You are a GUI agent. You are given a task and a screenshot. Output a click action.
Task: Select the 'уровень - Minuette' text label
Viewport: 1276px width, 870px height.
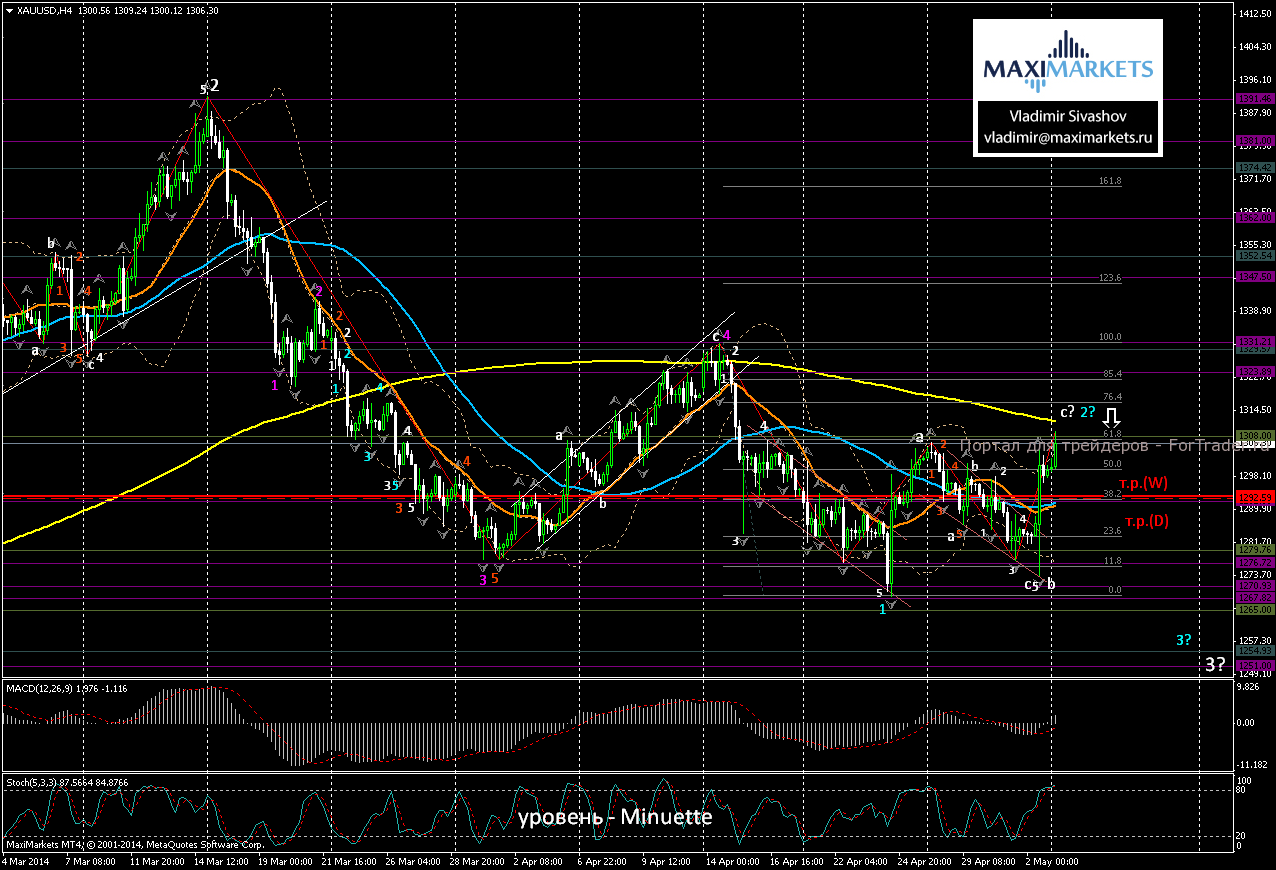[615, 817]
